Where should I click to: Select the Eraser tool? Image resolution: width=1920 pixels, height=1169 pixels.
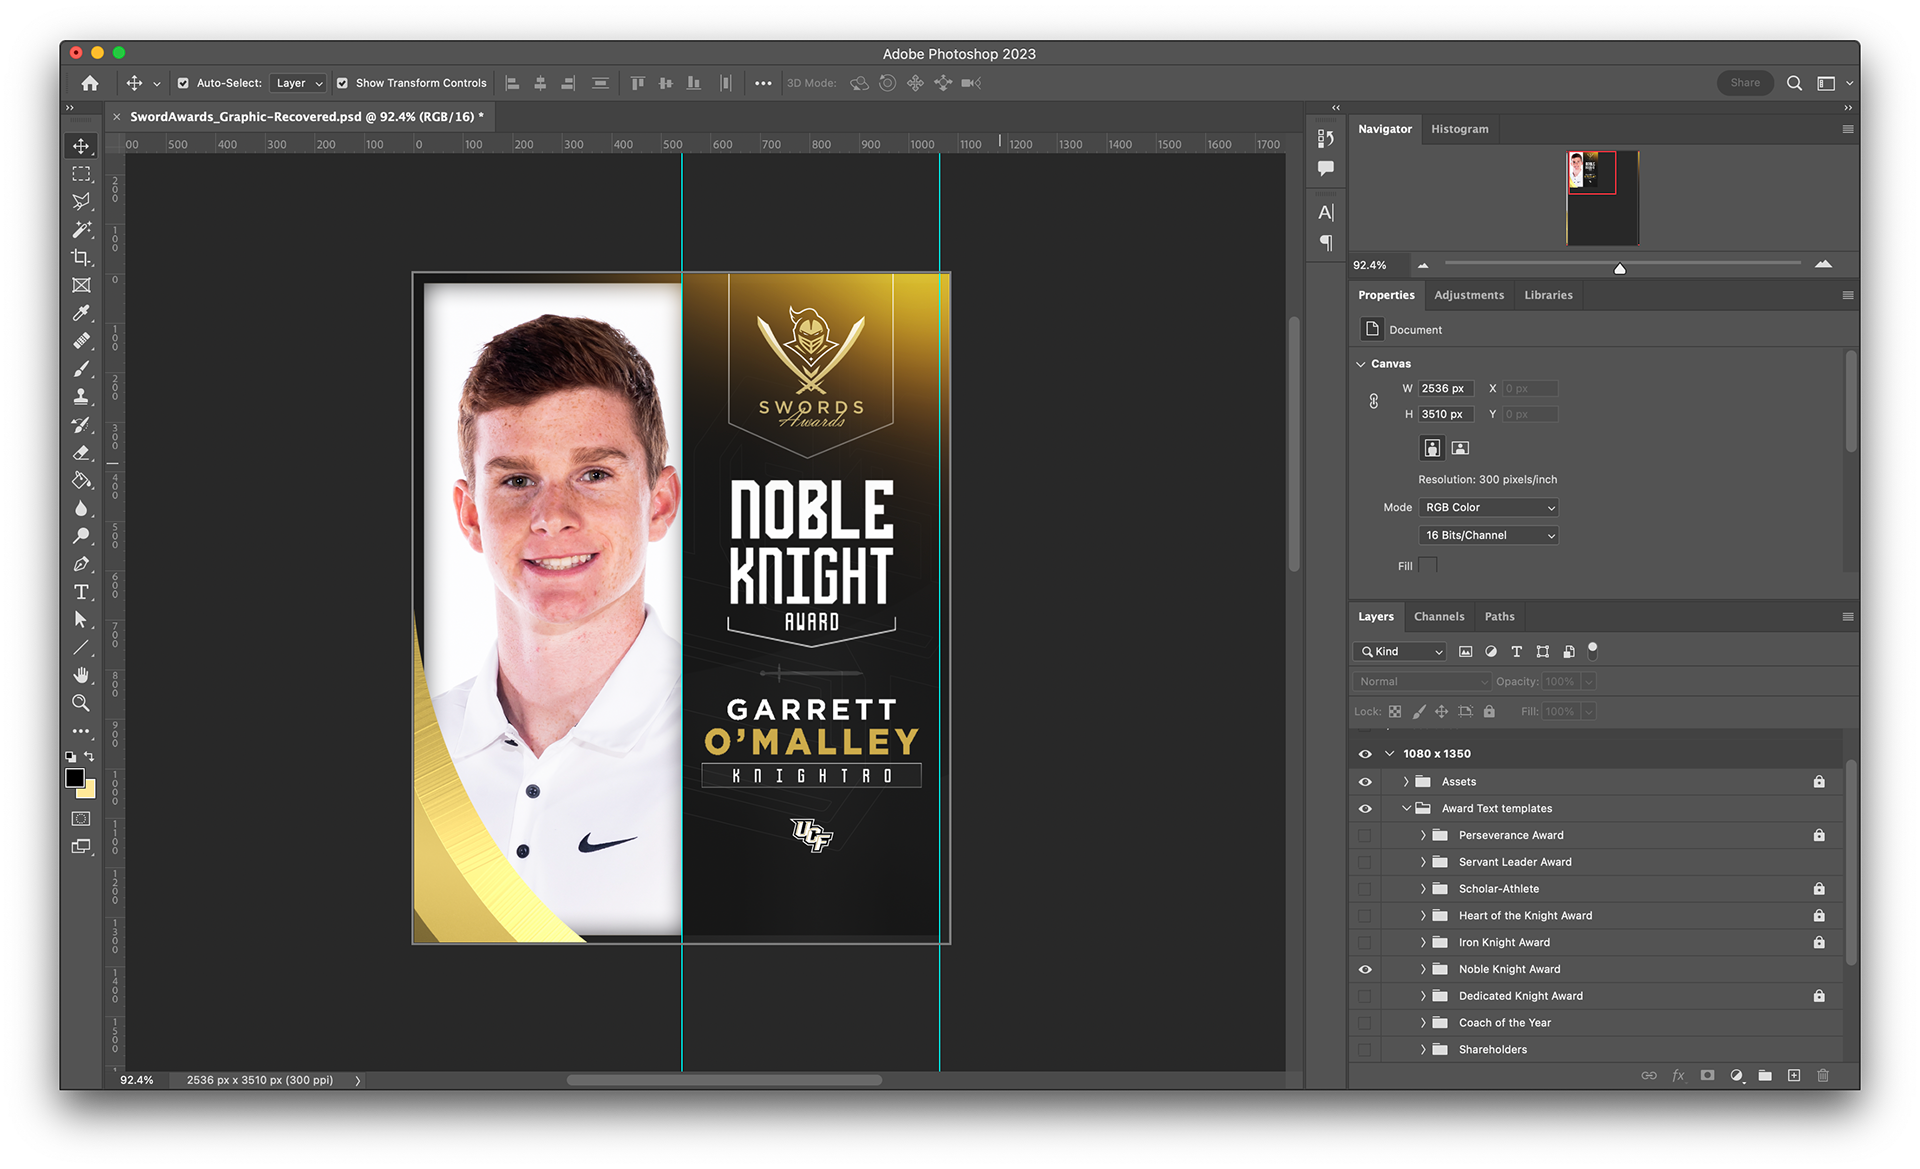click(81, 453)
